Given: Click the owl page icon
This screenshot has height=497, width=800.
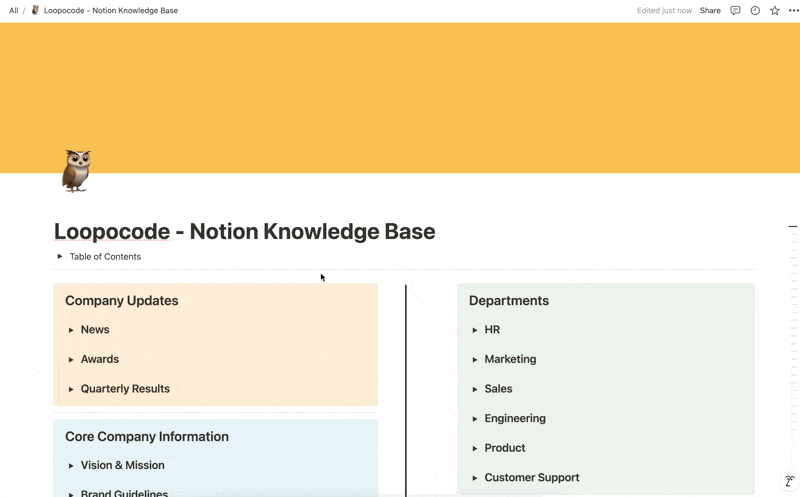Looking at the screenshot, I should (77, 170).
